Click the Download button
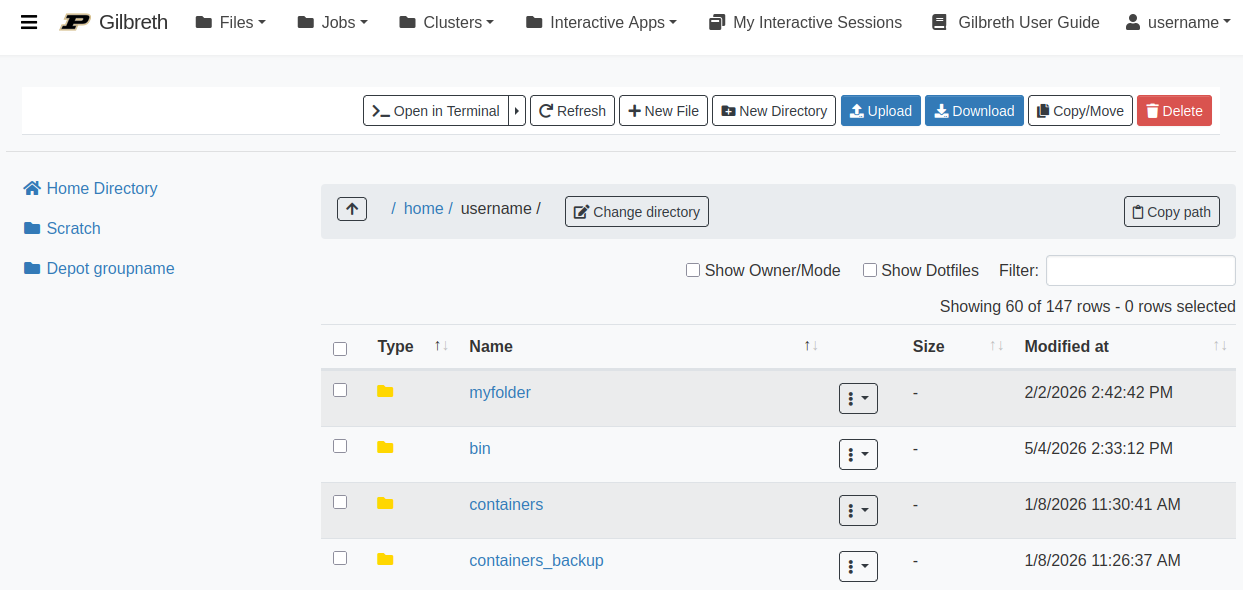This screenshot has width=1243, height=590. tap(974, 111)
